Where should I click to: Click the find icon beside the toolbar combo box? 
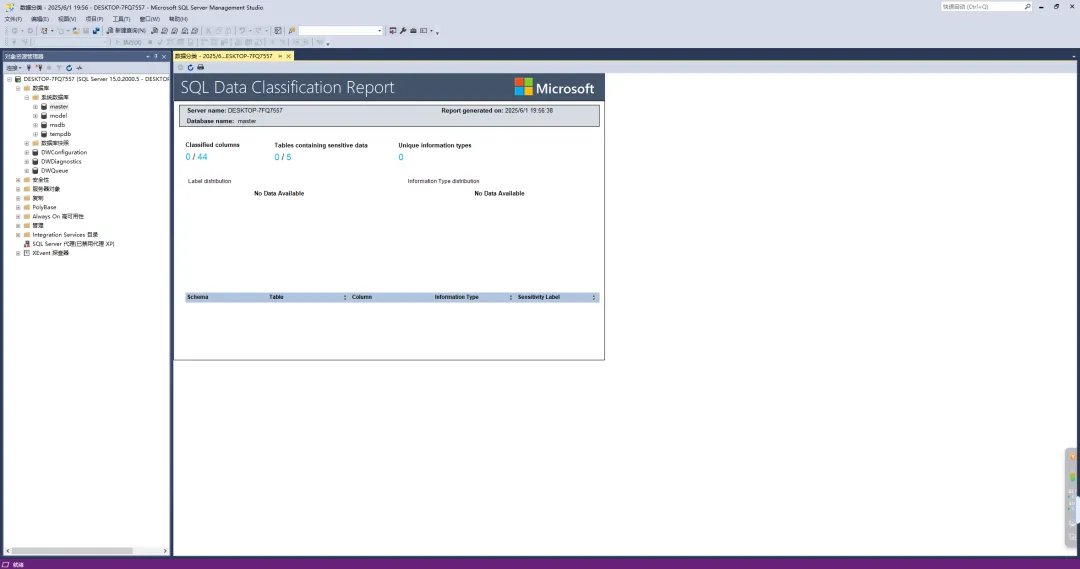coord(292,30)
